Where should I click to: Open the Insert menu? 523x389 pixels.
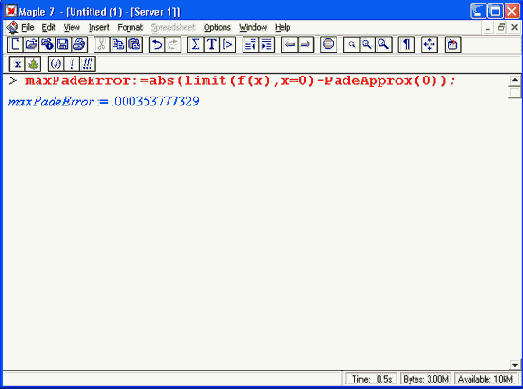pos(99,27)
